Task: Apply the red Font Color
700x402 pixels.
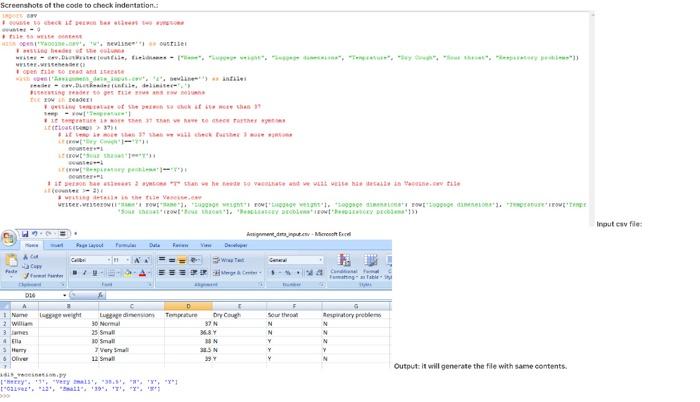Action: 142,273
